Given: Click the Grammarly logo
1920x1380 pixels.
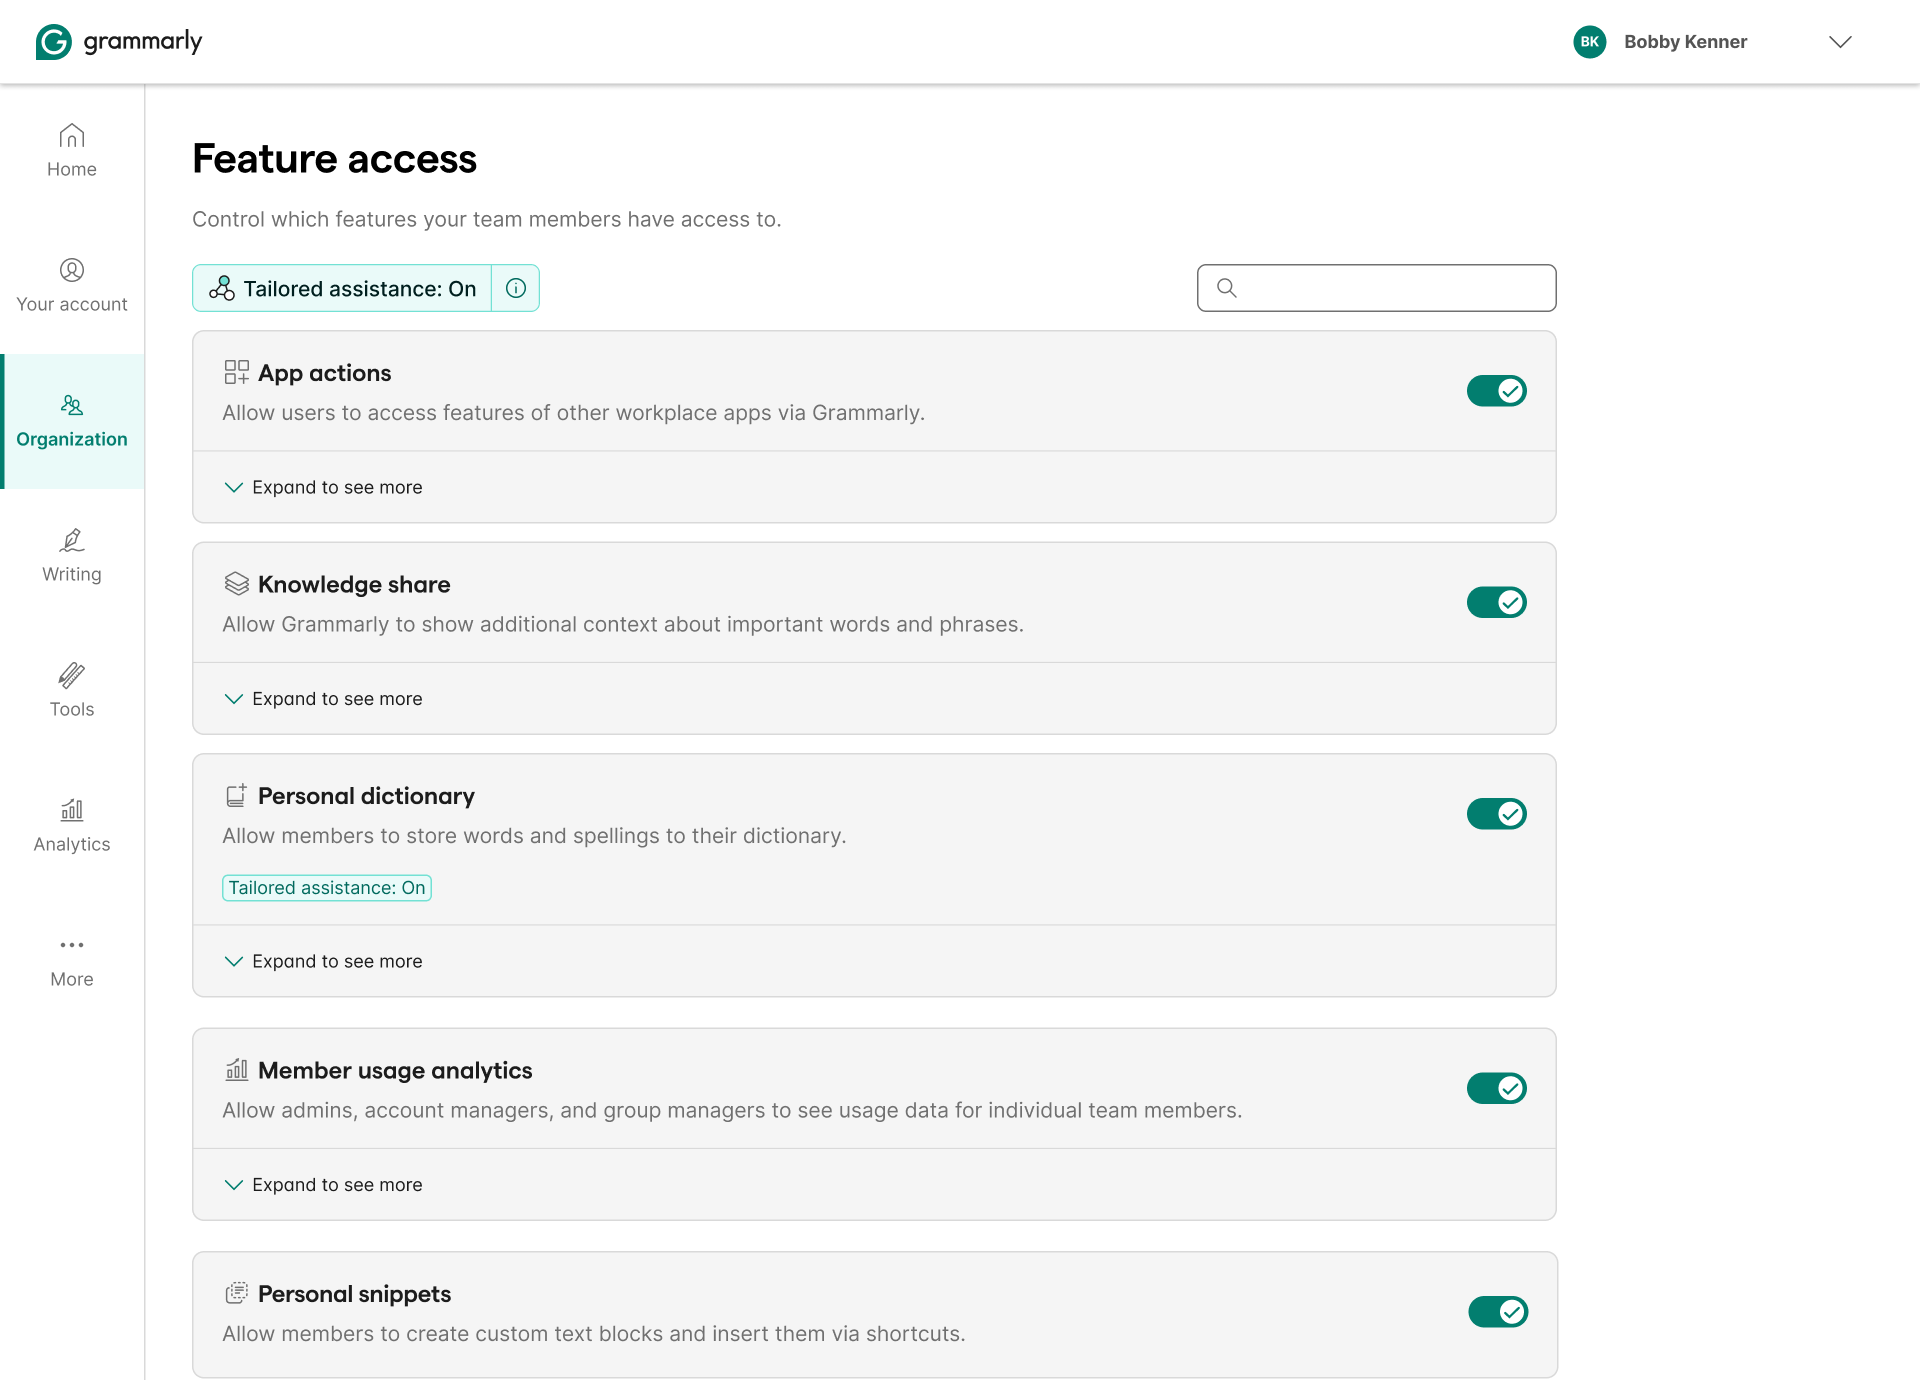Looking at the screenshot, I should (x=118, y=41).
